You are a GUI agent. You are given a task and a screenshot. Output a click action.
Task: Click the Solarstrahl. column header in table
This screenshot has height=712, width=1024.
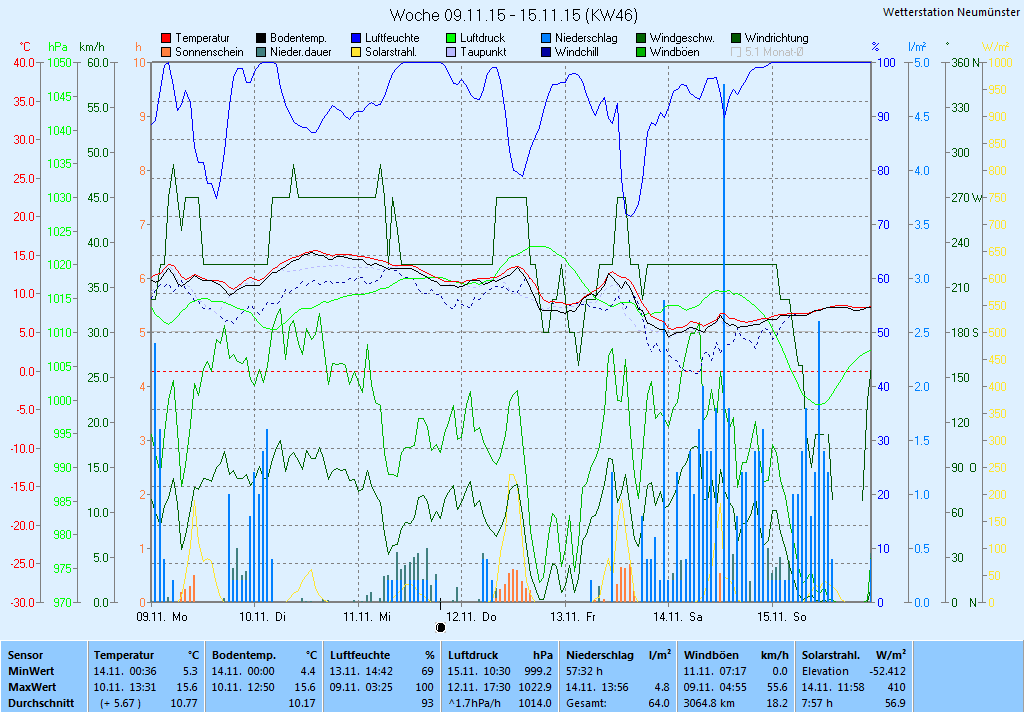[x=832, y=655]
